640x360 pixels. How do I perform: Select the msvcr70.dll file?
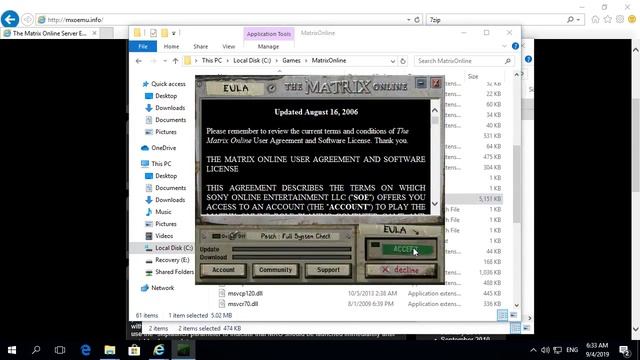[243, 304]
